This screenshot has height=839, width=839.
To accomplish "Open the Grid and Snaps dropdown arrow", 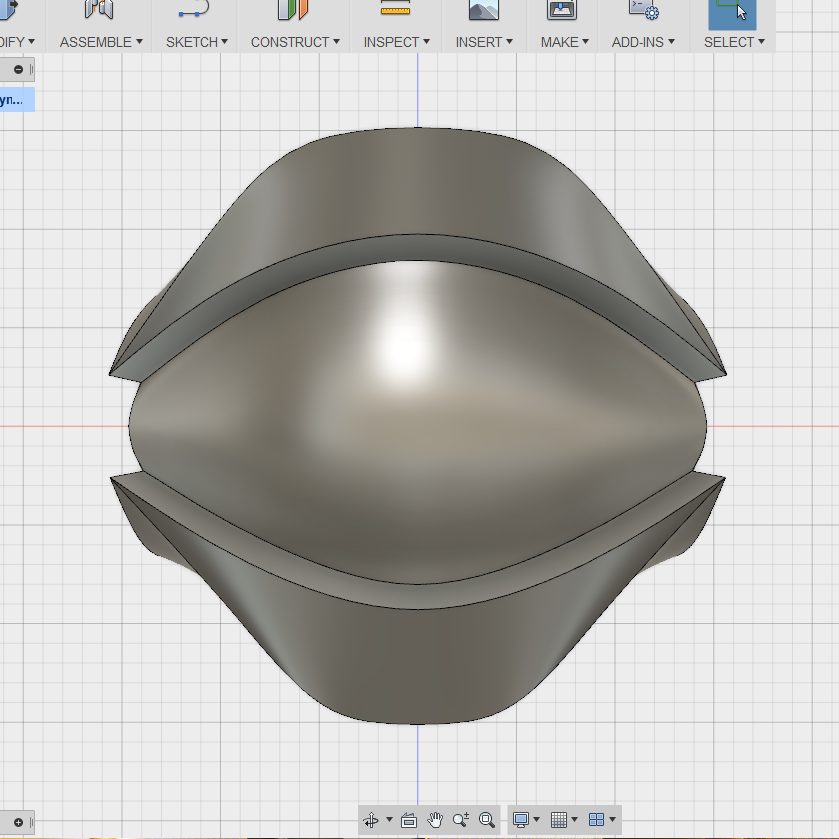I will pyautogui.click(x=574, y=820).
